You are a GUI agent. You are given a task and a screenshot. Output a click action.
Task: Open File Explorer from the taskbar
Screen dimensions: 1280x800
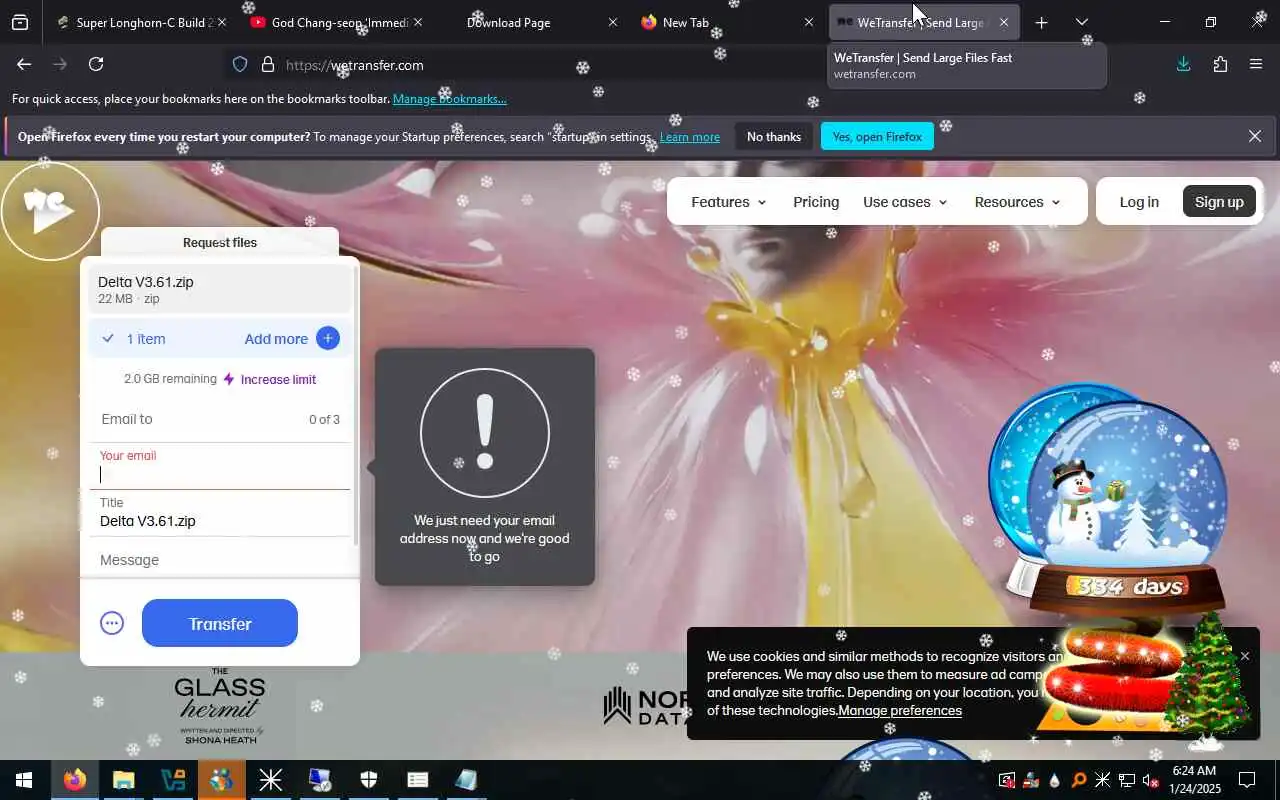(123, 780)
